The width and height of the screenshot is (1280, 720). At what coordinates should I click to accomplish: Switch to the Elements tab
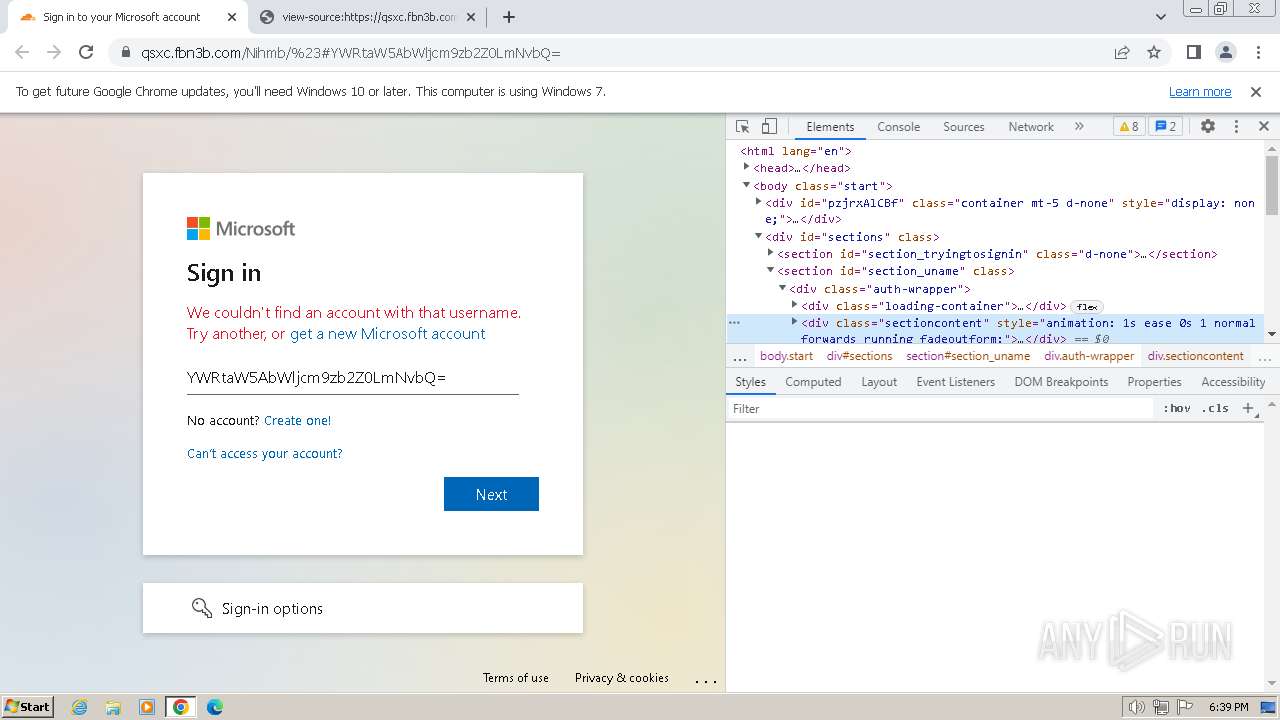point(830,127)
